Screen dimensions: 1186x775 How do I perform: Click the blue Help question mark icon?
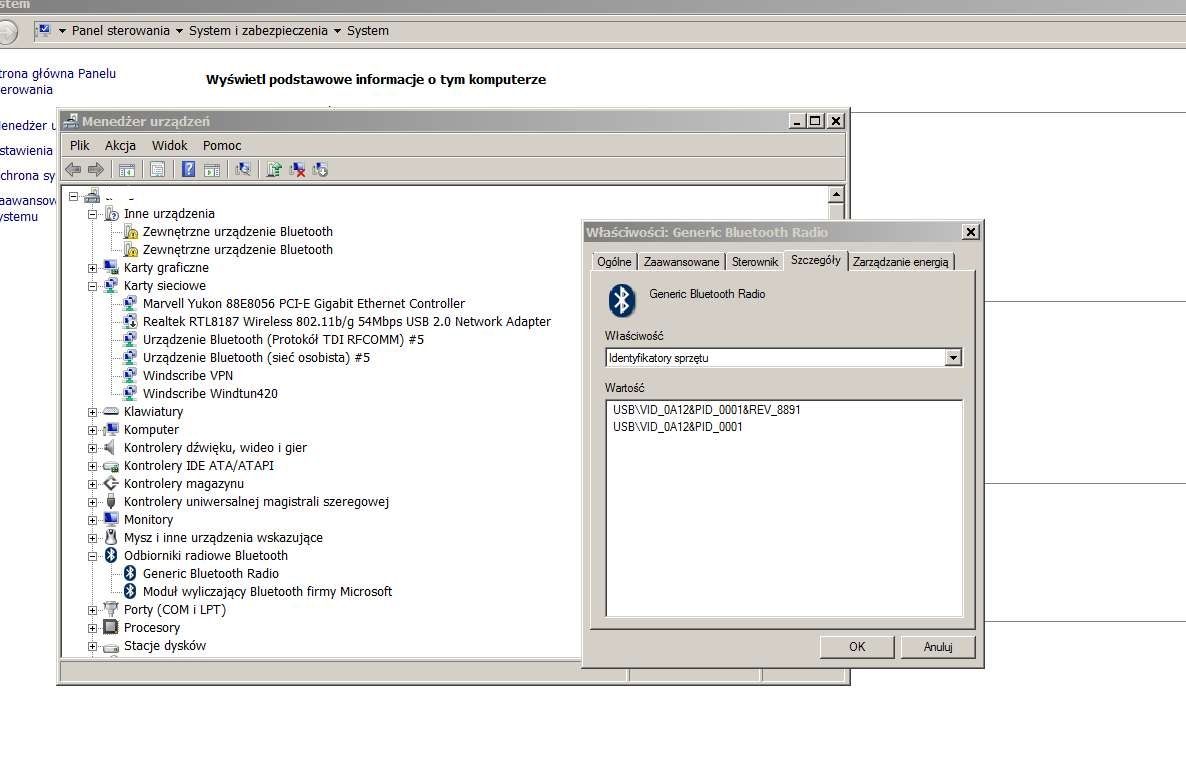[x=188, y=169]
